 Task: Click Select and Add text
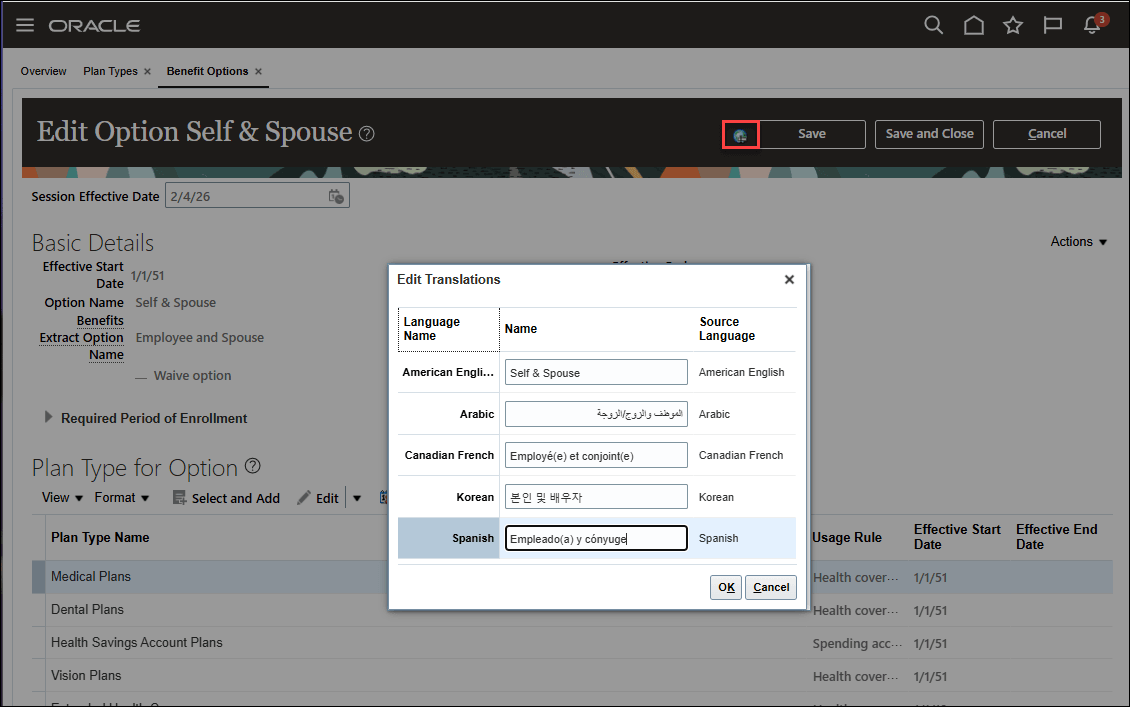(236, 499)
